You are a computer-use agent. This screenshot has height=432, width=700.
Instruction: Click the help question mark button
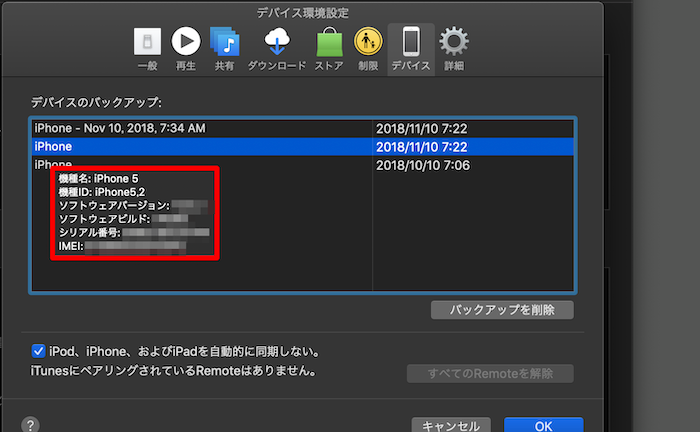[30, 424]
